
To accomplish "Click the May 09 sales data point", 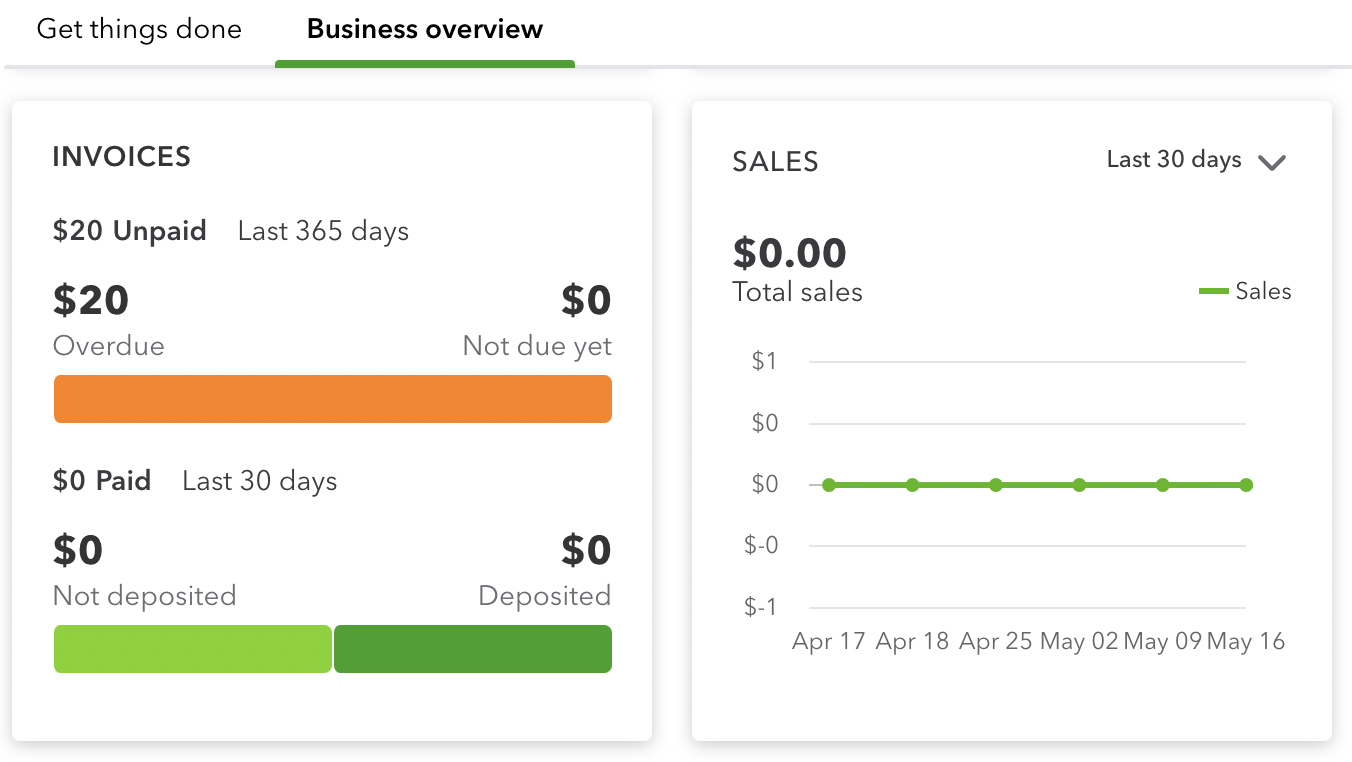I will click(1163, 485).
